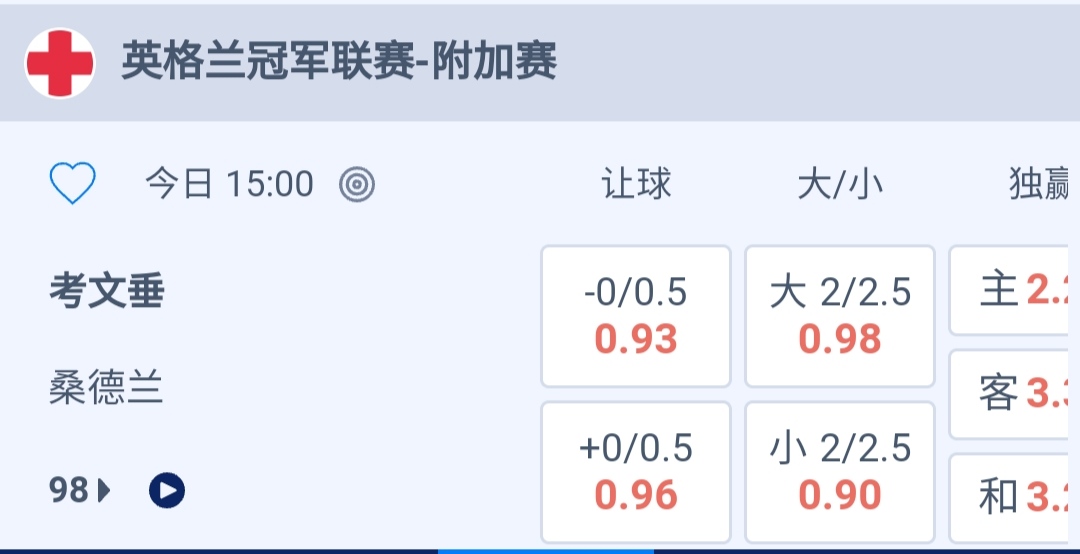Click the 让球 column heading

636,184
